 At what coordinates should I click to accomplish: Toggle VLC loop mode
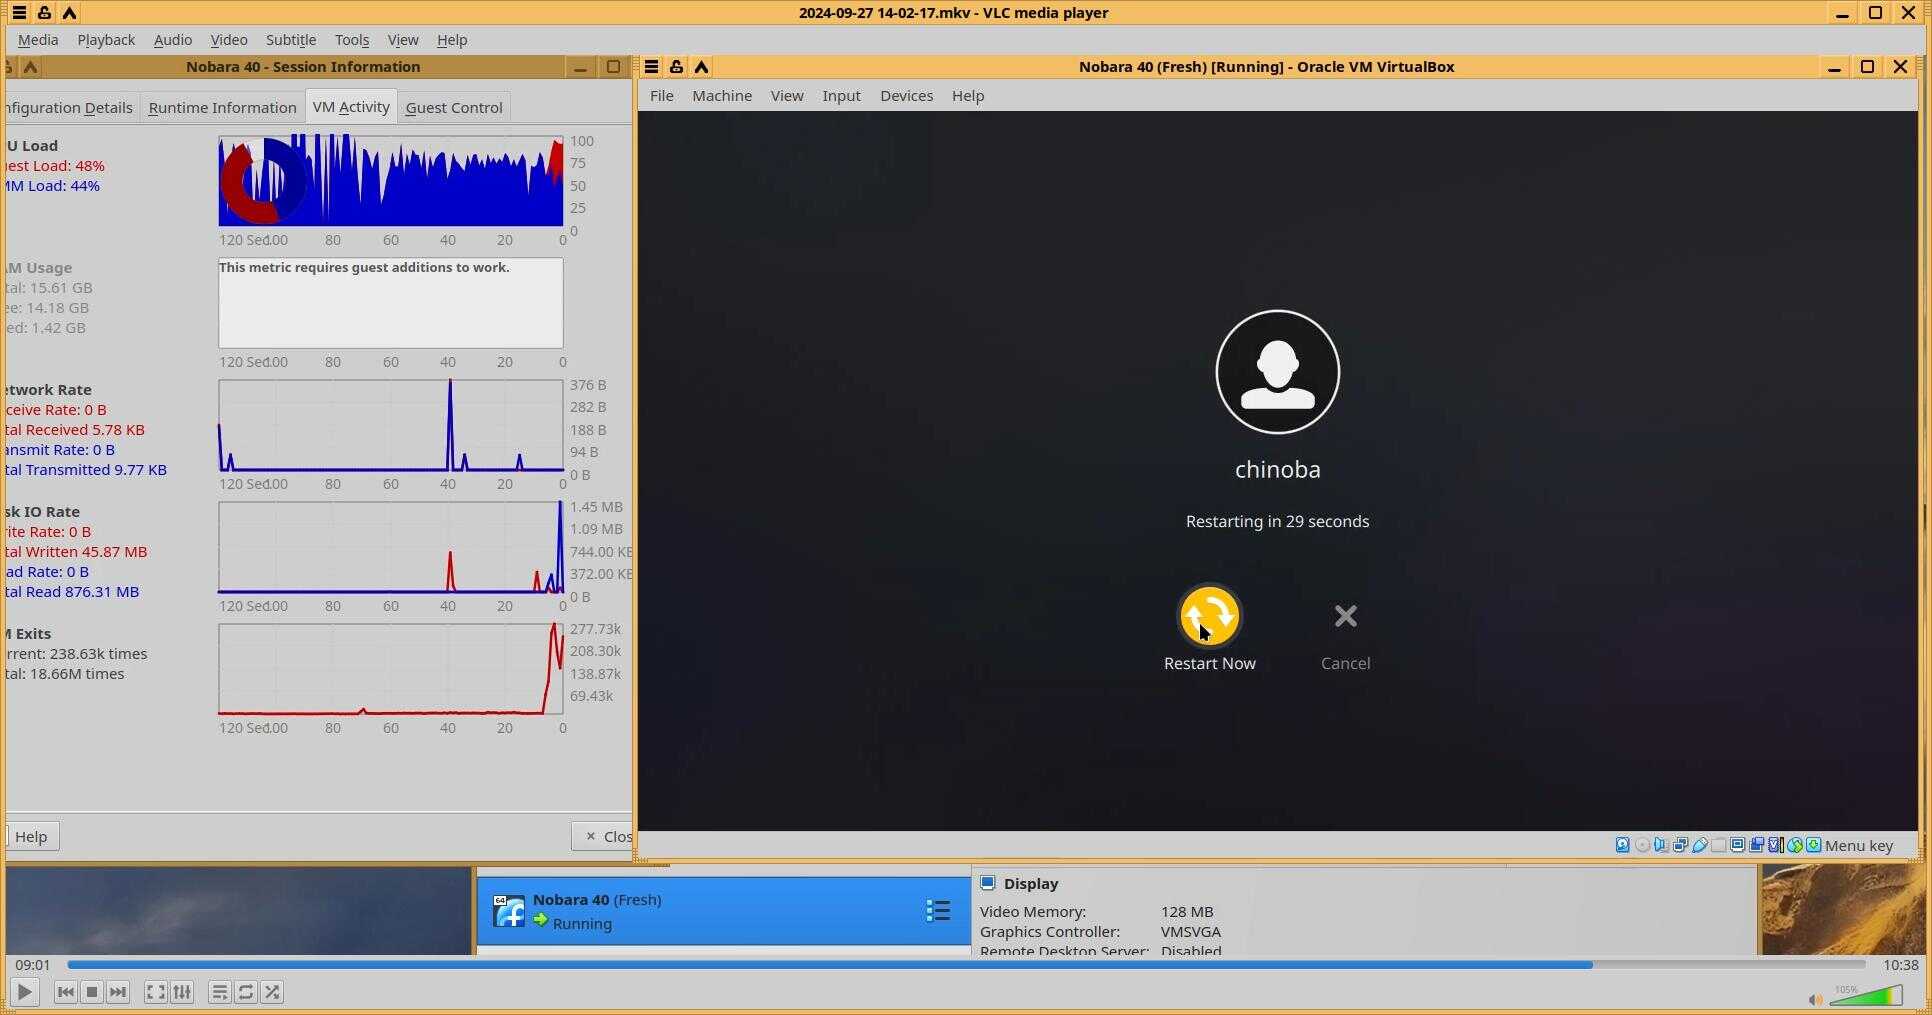(246, 992)
